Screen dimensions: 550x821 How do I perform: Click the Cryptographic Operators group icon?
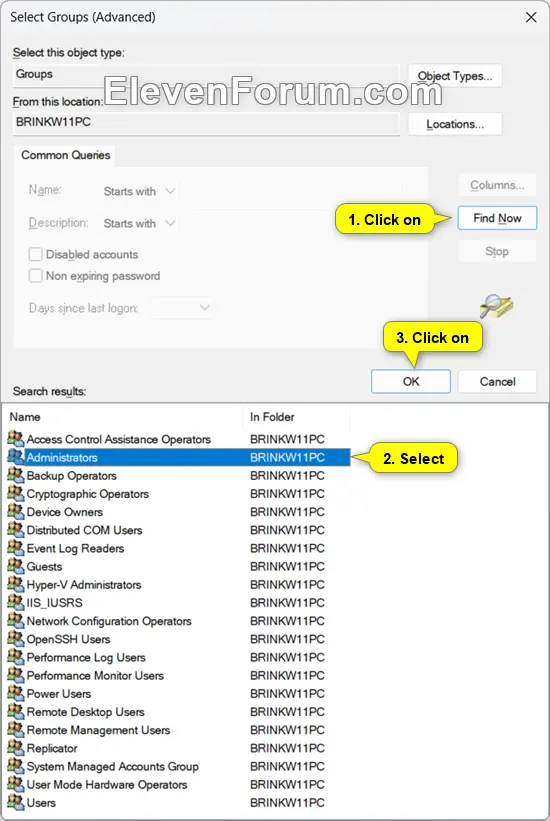[16, 493]
